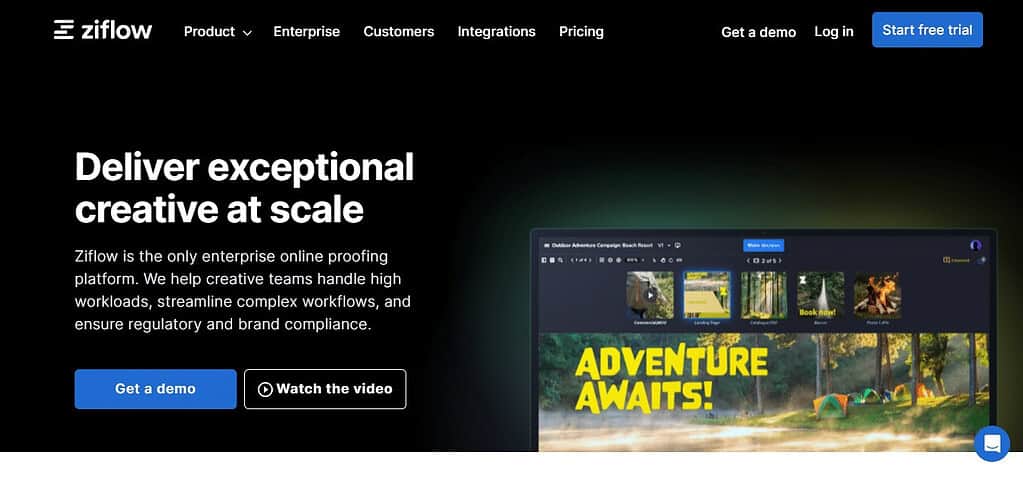
Task: Select the forest catalogue thumbnail
Action: click(763, 296)
